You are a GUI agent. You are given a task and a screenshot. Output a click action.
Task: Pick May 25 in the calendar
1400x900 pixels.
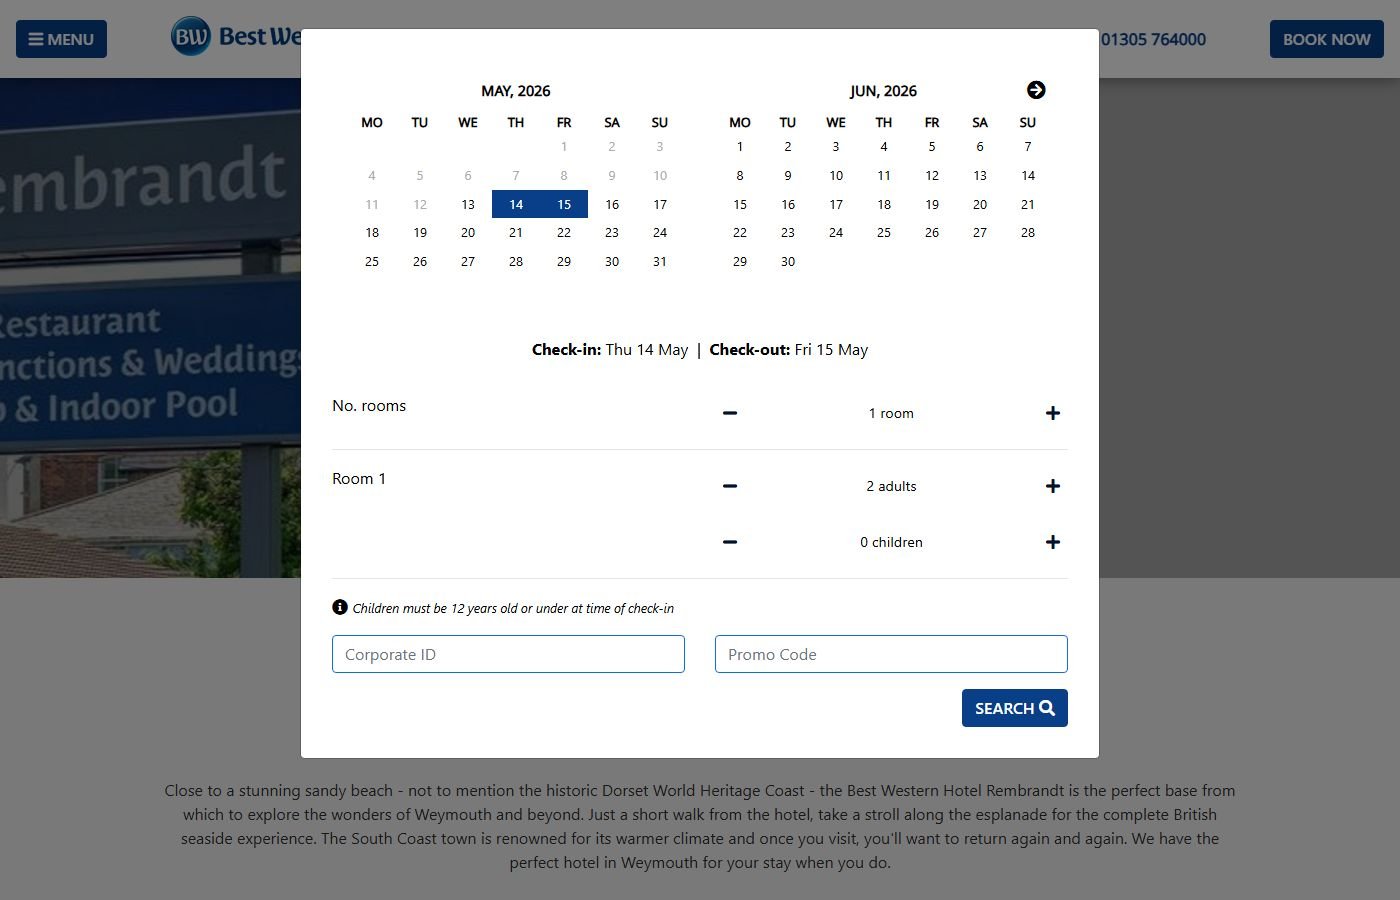tap(372, 261)
